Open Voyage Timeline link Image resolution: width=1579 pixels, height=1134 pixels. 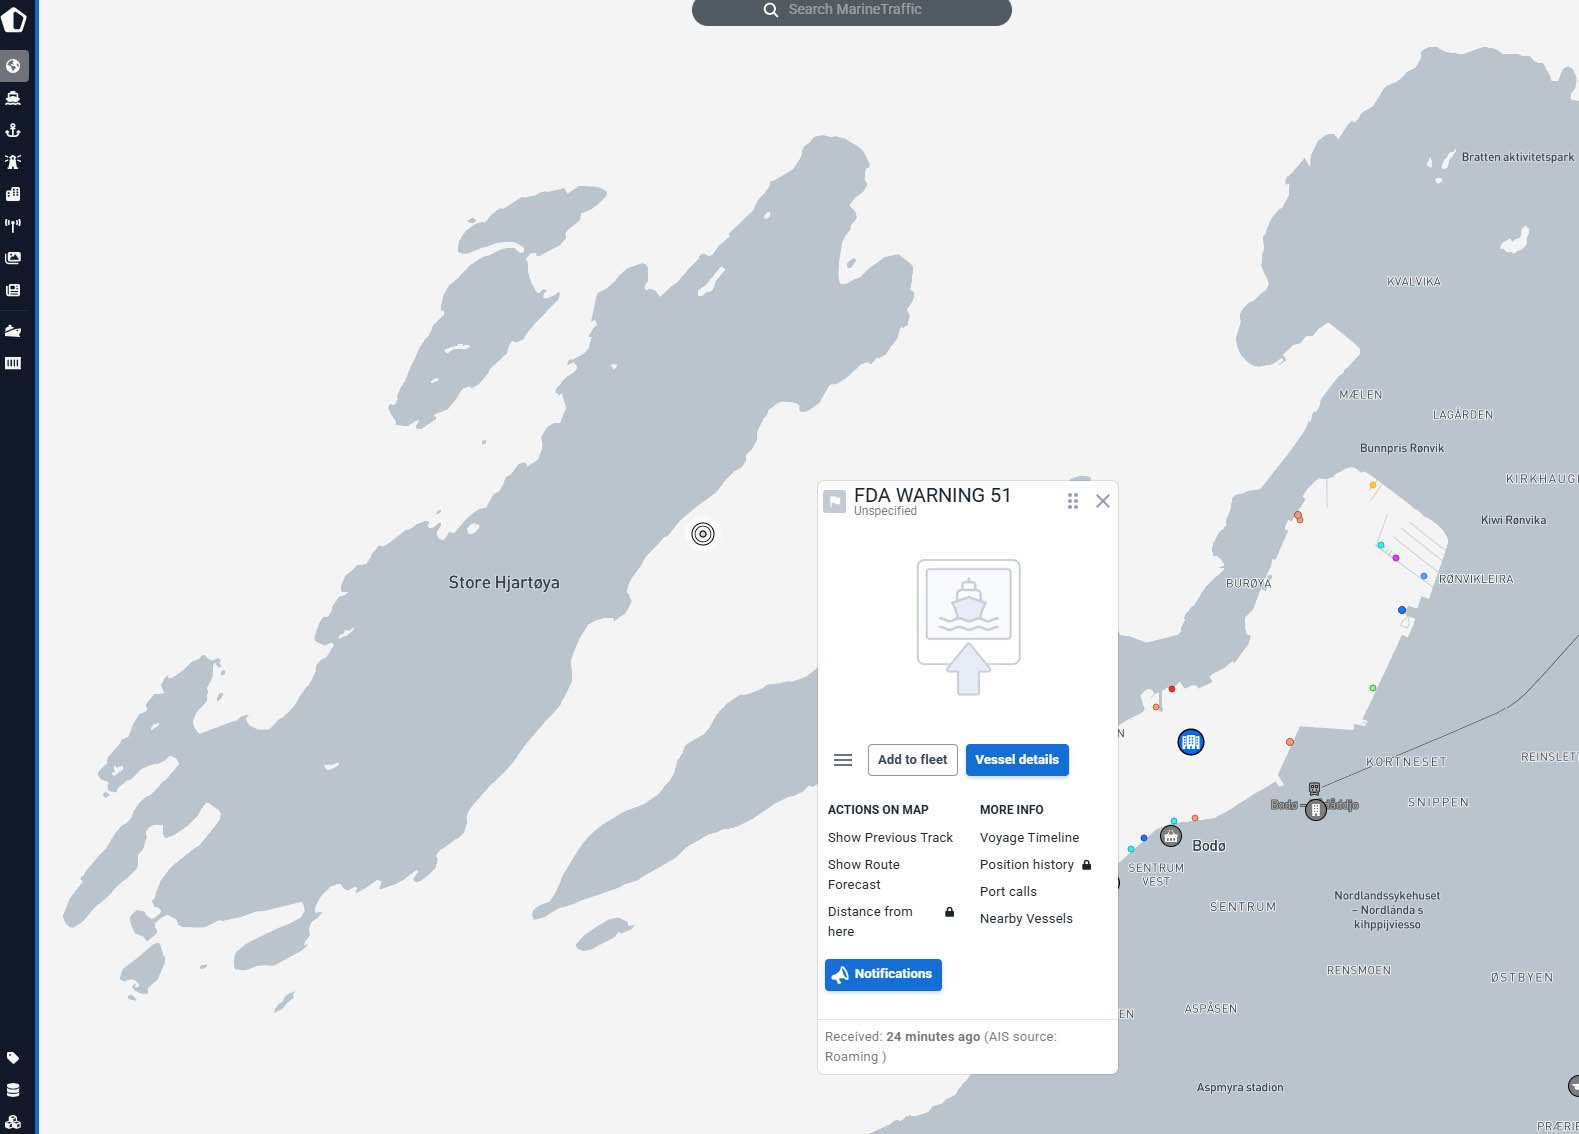[x=1029, y=838]
